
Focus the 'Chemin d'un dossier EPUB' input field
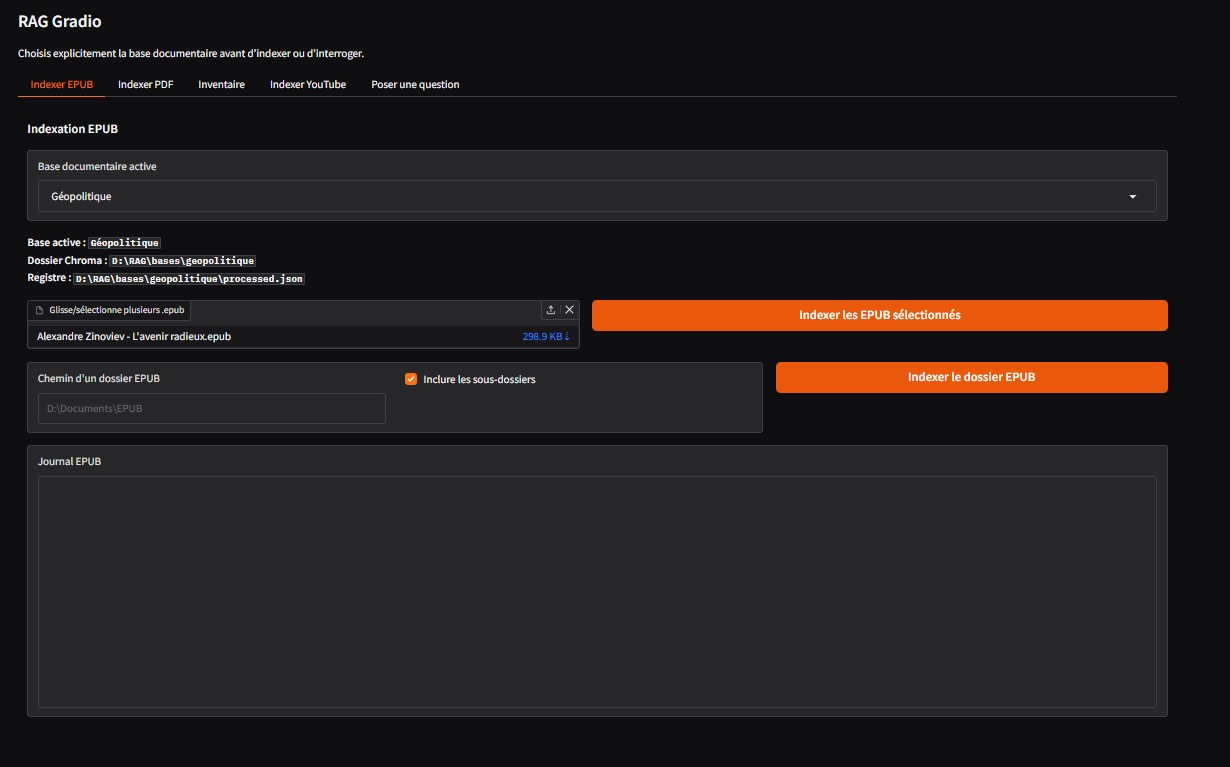pyautogui.click(x=212, y=408)
